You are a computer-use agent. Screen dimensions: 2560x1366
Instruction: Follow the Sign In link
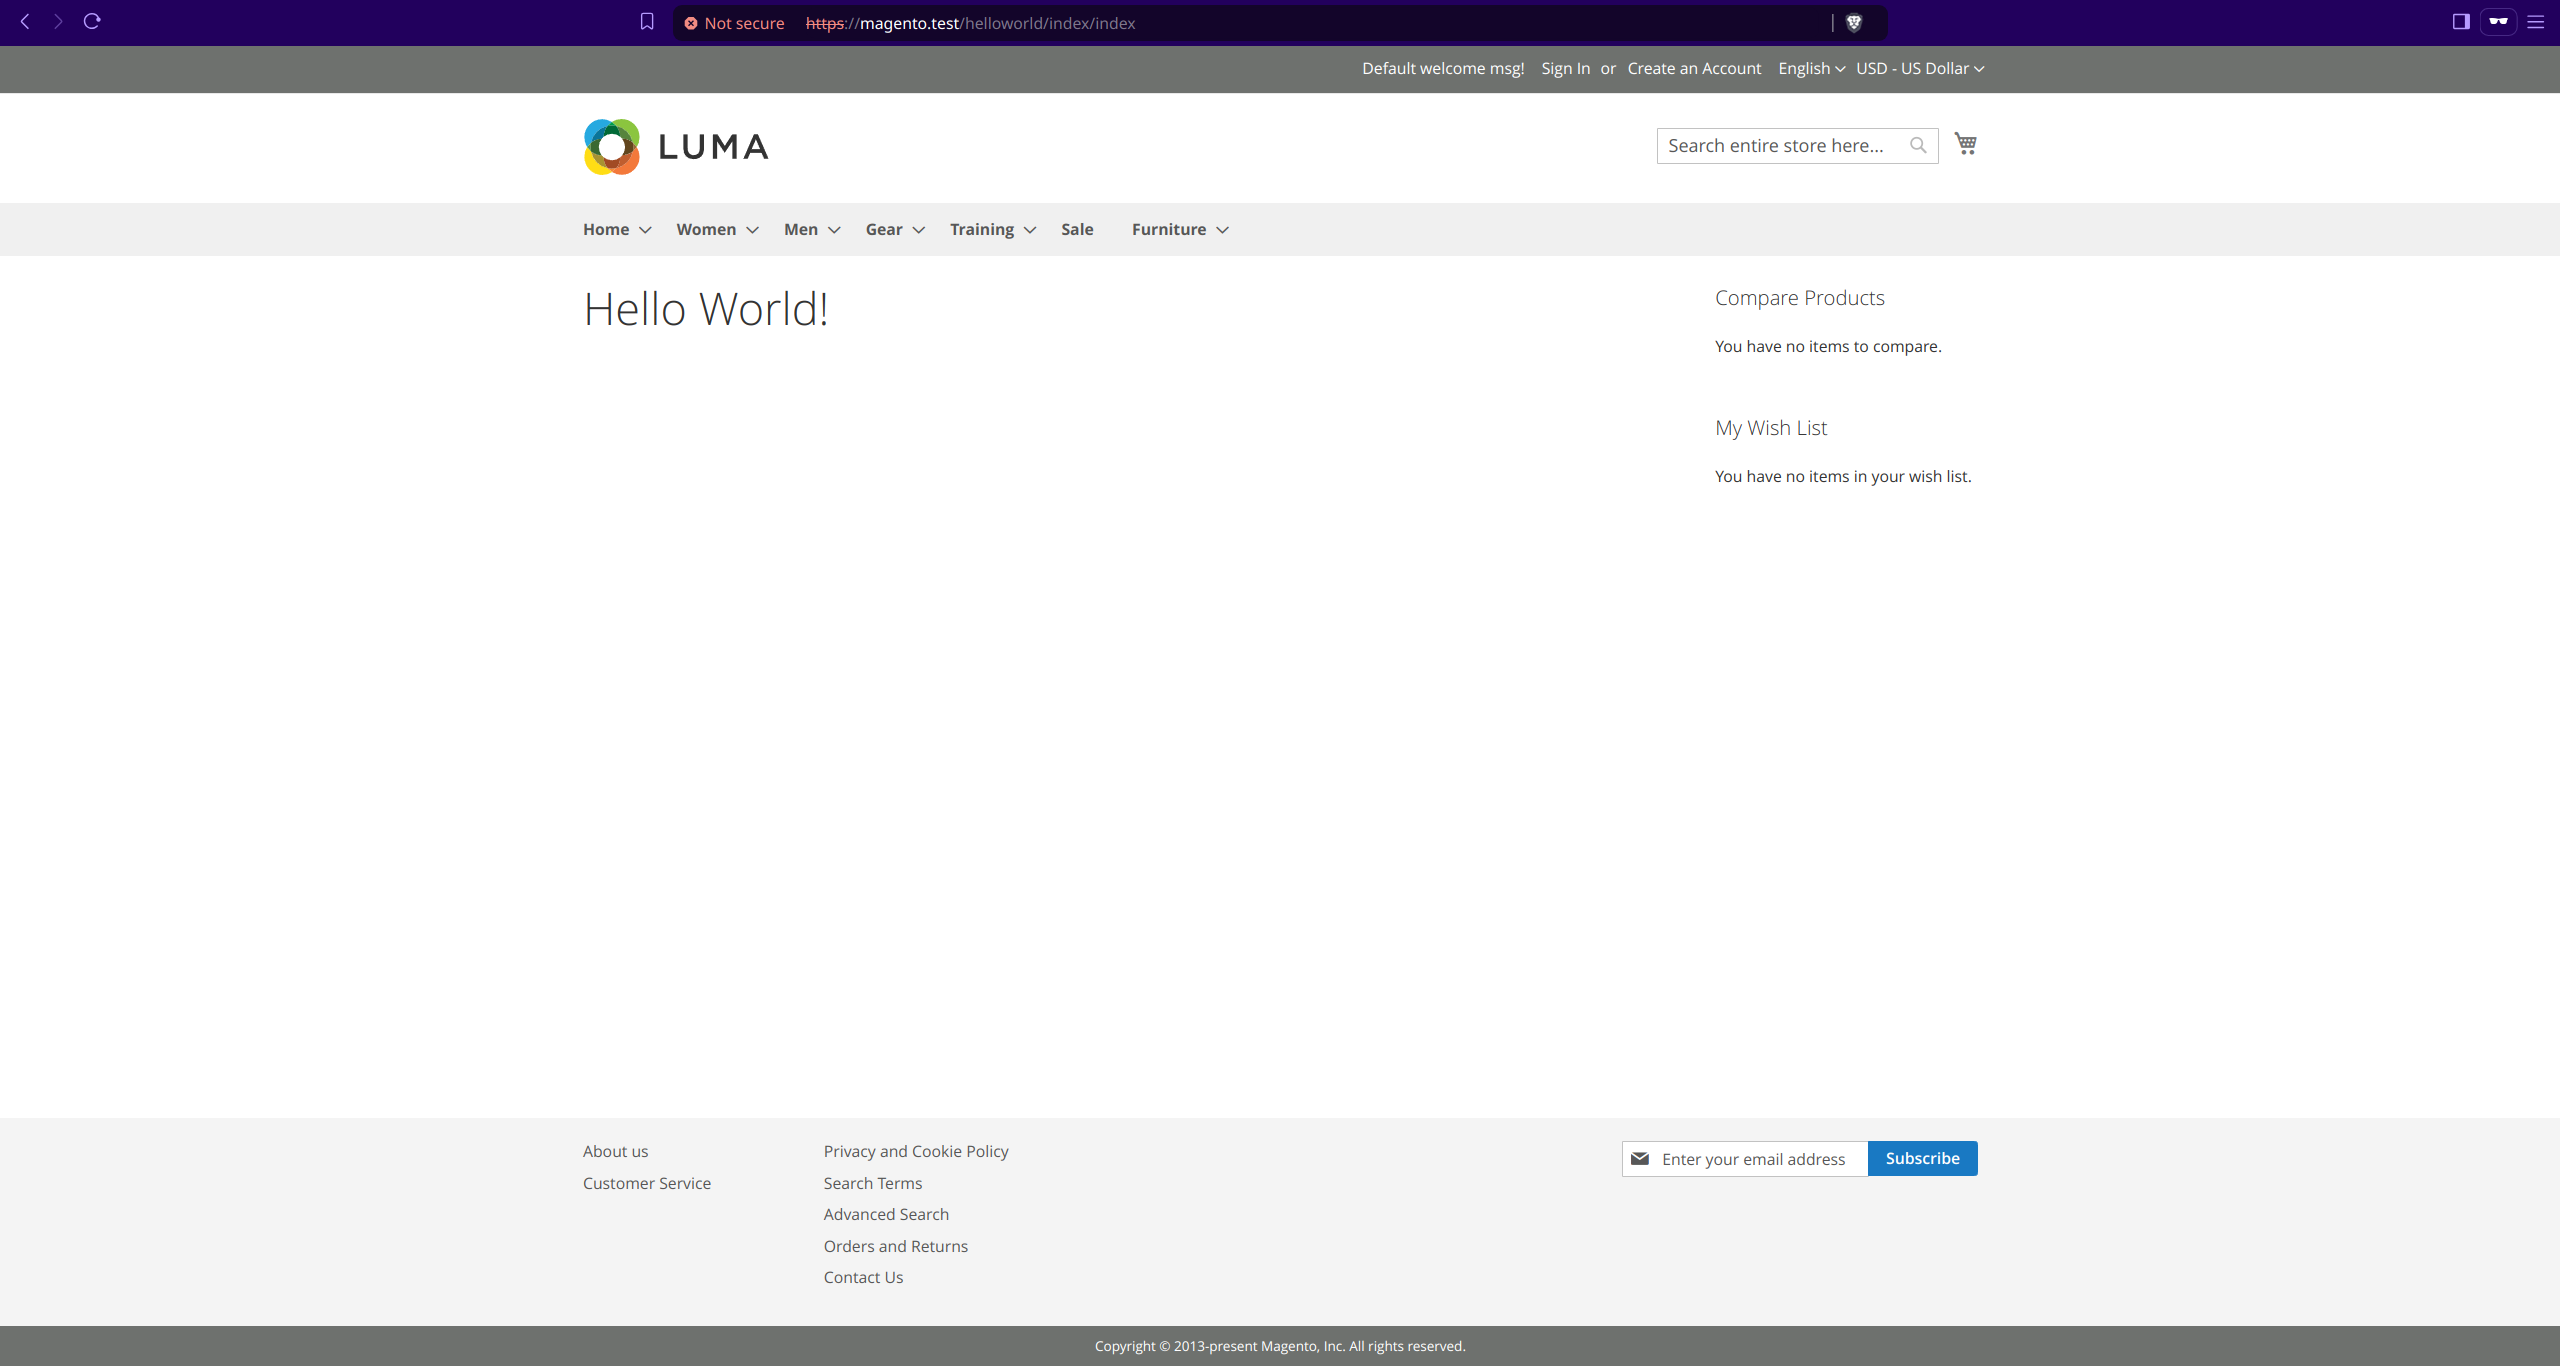[x=1565, y=69]
